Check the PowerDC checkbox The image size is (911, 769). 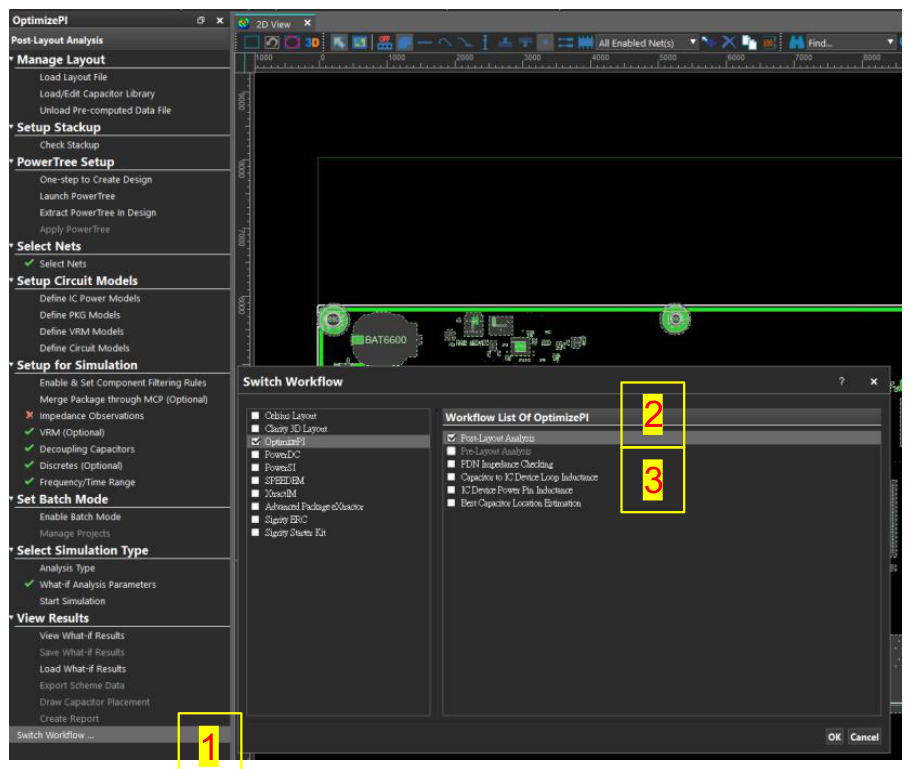255,454
